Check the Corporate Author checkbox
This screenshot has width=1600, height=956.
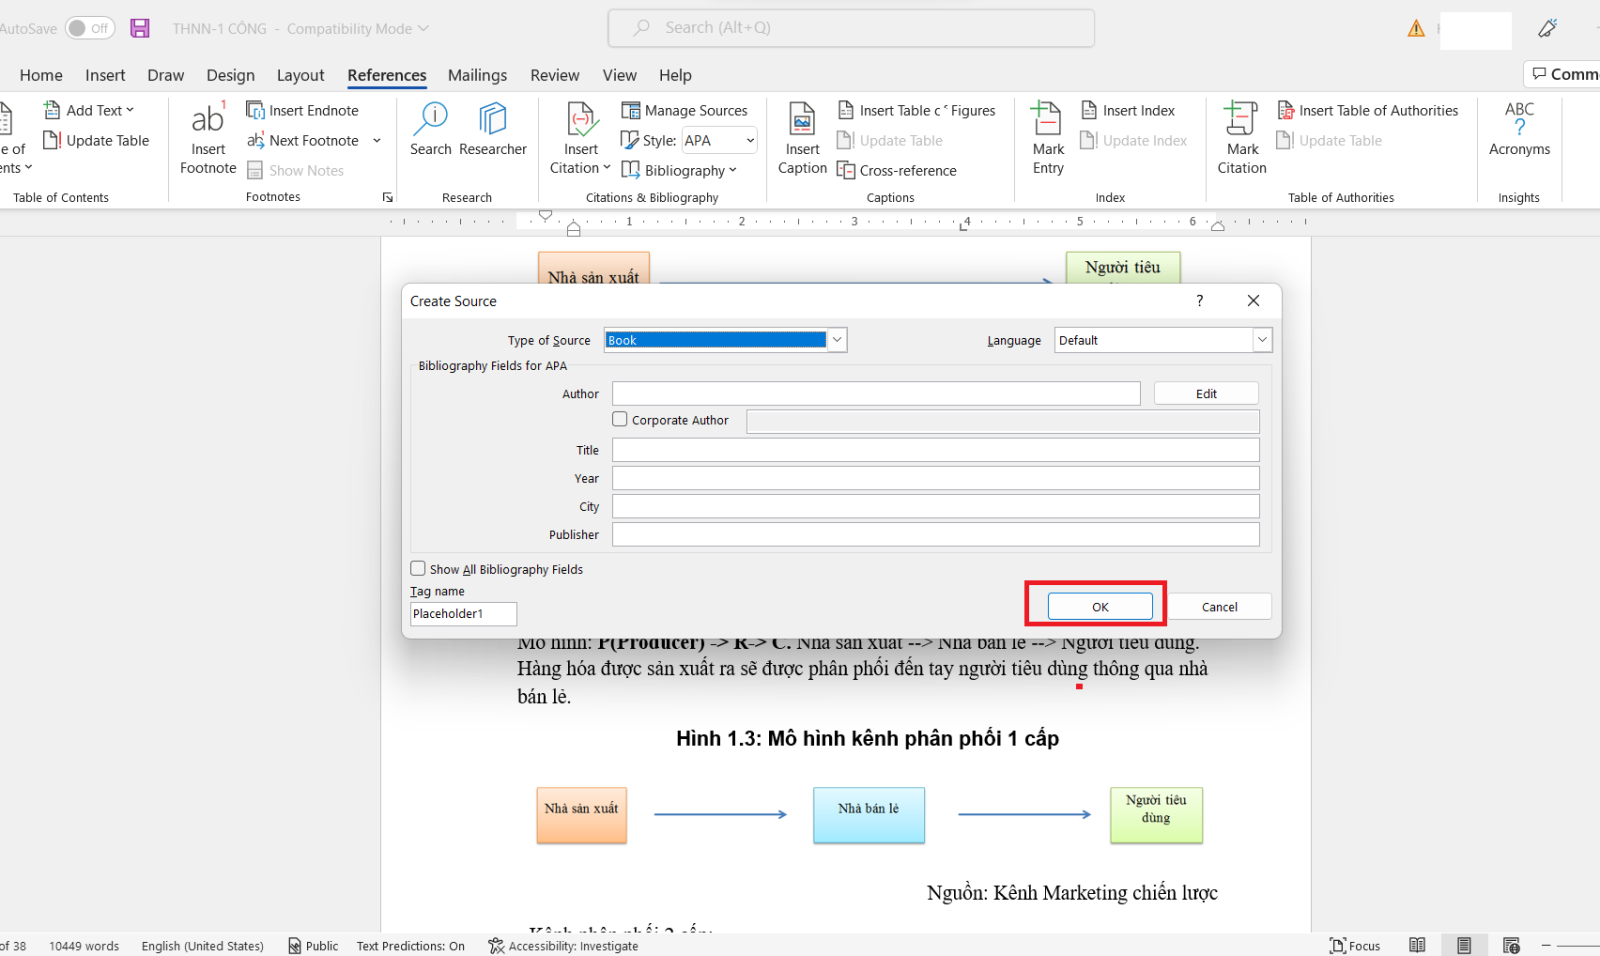(x=619, y=419)
